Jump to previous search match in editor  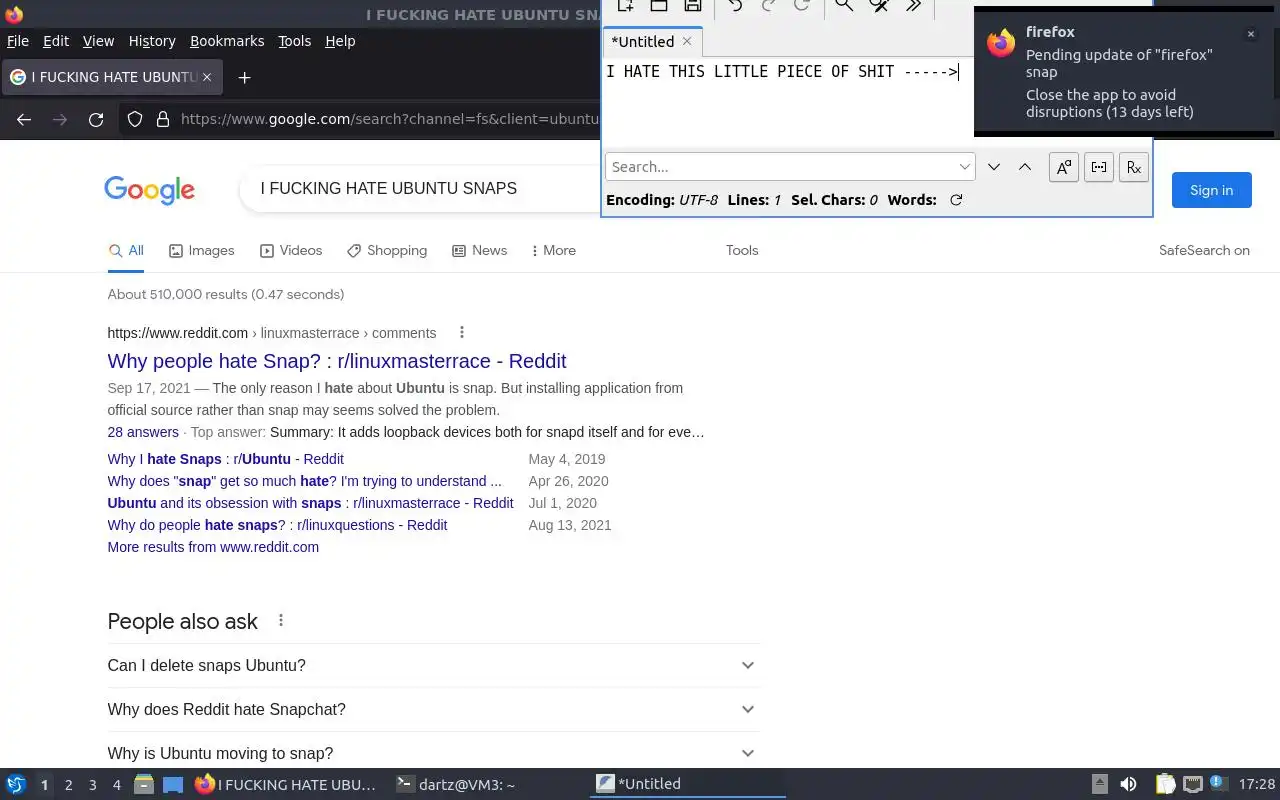(1025, 167)
